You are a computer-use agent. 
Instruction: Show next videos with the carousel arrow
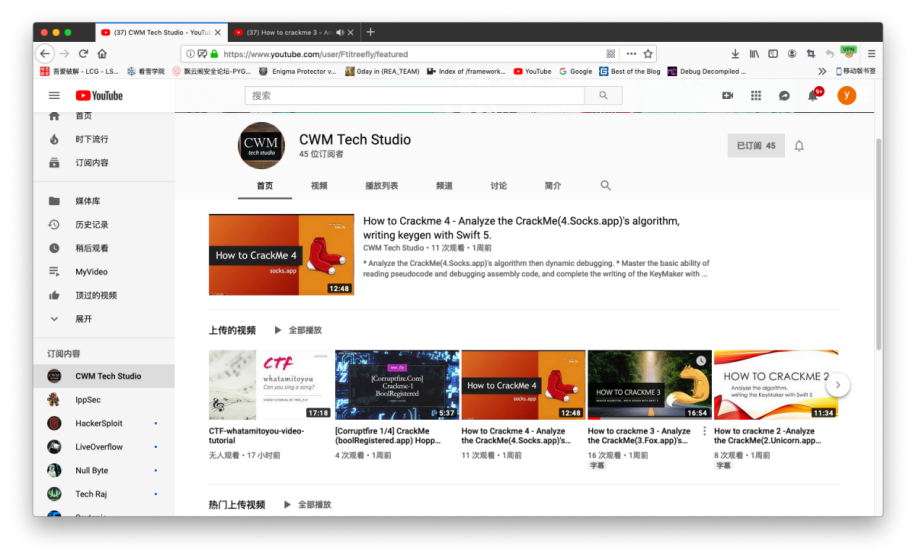click(x=838, y=385)
